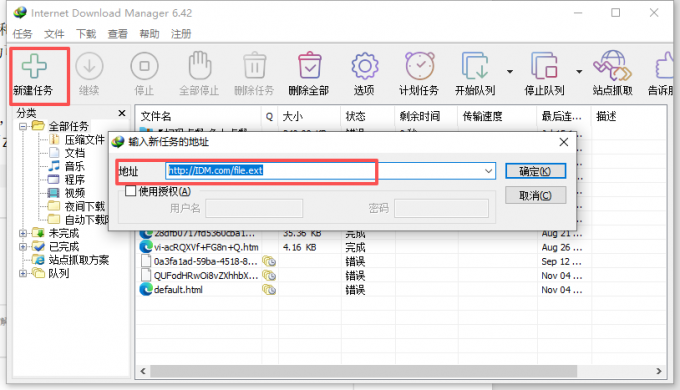Image resolution: width=680 pixels, height=390 pixels.
Task: Close the 分类 categories panel
Action: click(x=122, y=113)
